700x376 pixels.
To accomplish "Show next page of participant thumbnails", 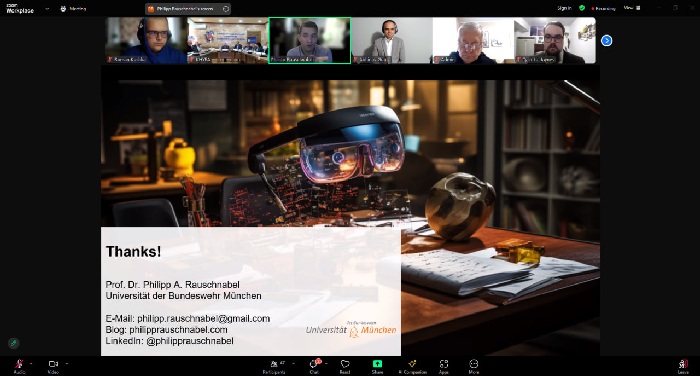I will click(x=606, y=41).
